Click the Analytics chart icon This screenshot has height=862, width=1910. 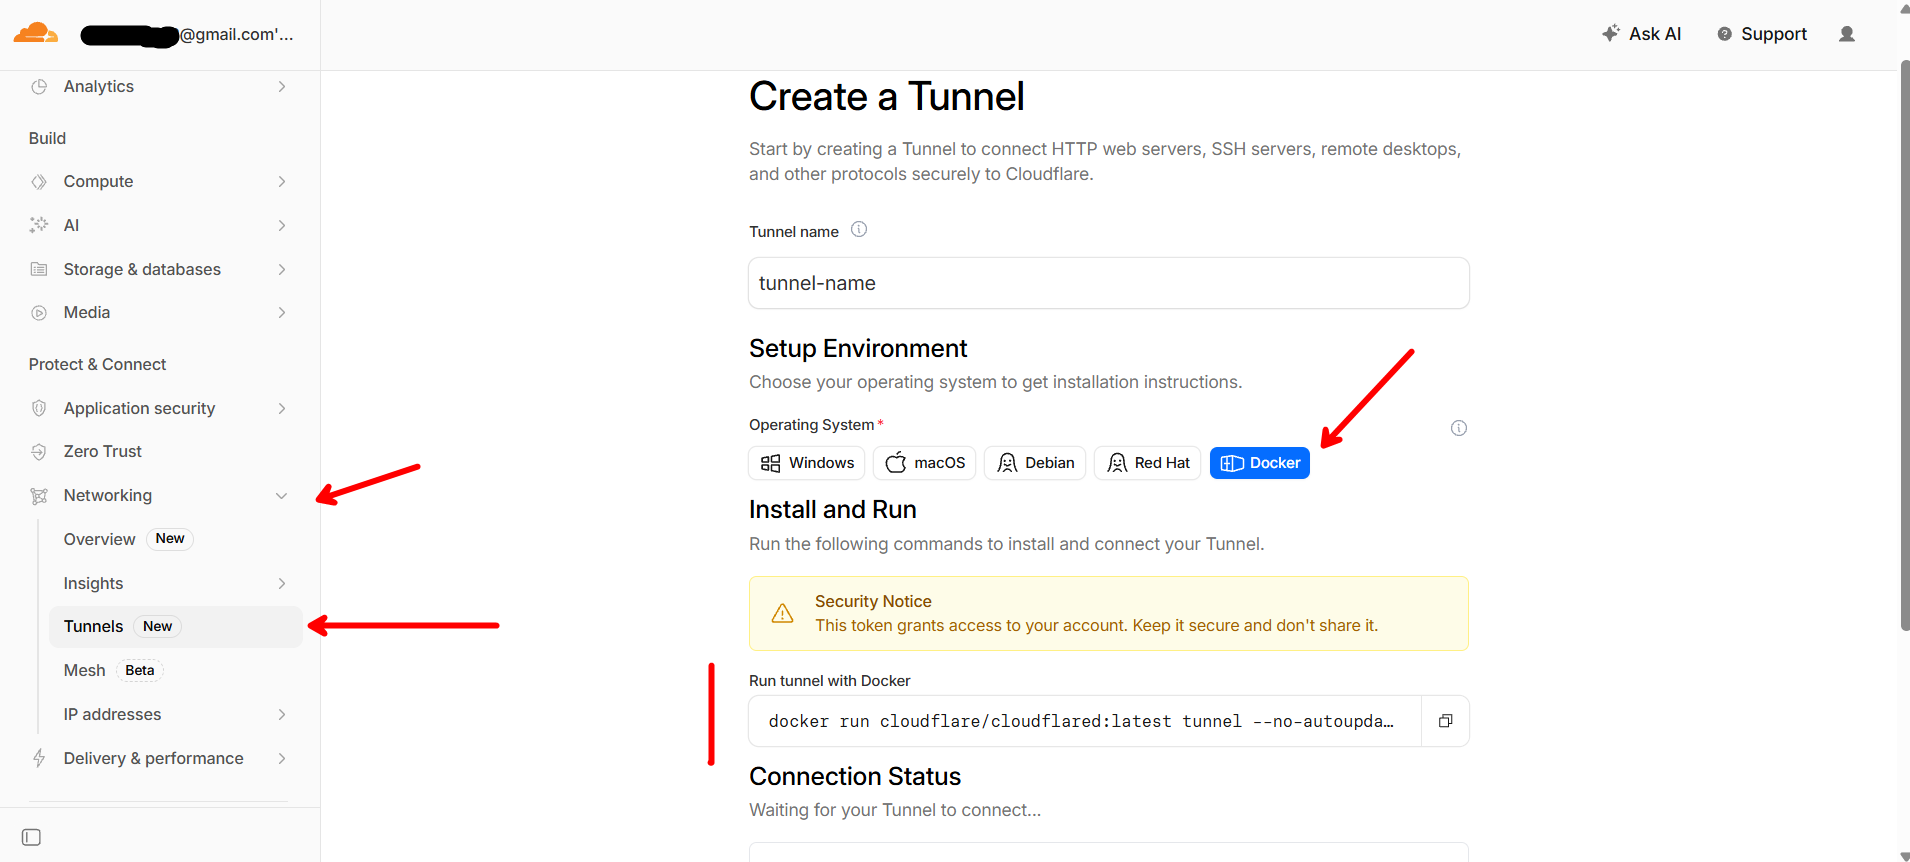[39, 87]
